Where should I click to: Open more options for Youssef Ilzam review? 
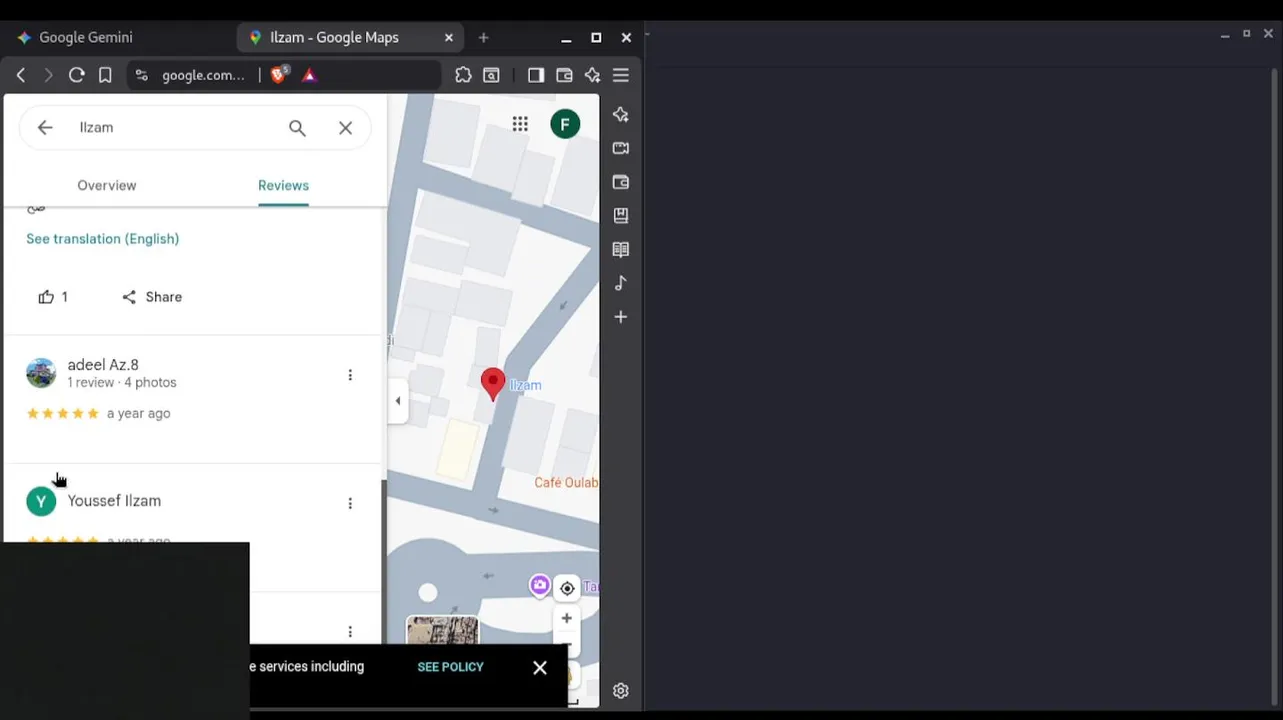point(350,503)
